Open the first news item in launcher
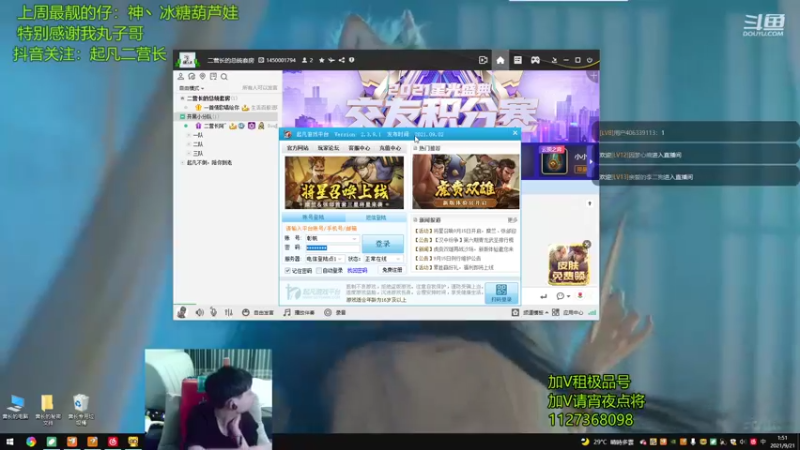Screen dimensions: 800x450 (x=467, y=231)
